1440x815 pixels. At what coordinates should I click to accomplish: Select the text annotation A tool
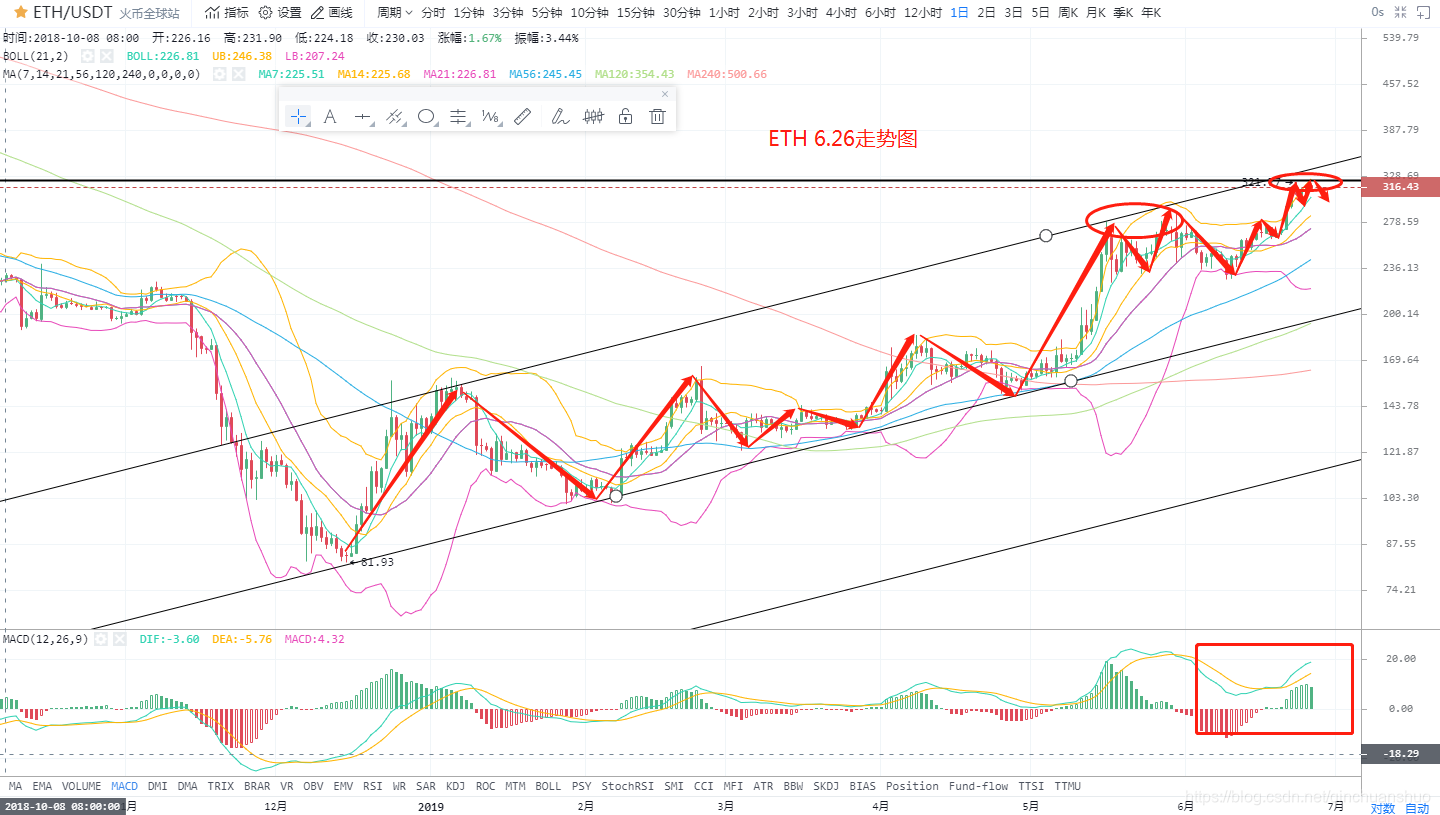click(330, 117)
